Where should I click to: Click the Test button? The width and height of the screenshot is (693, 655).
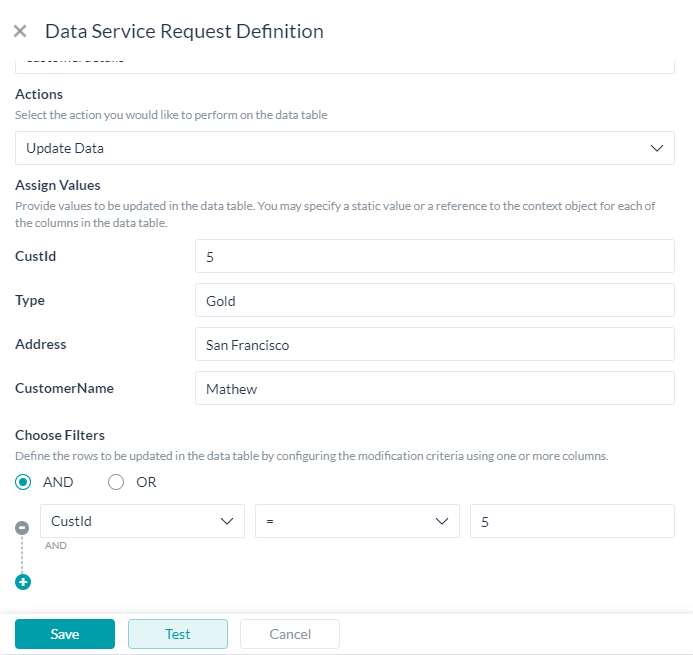(178, 634)
